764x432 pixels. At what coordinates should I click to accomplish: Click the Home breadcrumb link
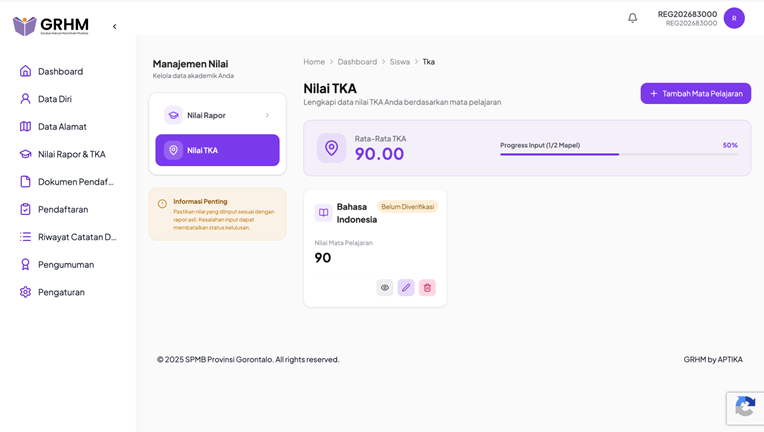click(x=314, y=62)
